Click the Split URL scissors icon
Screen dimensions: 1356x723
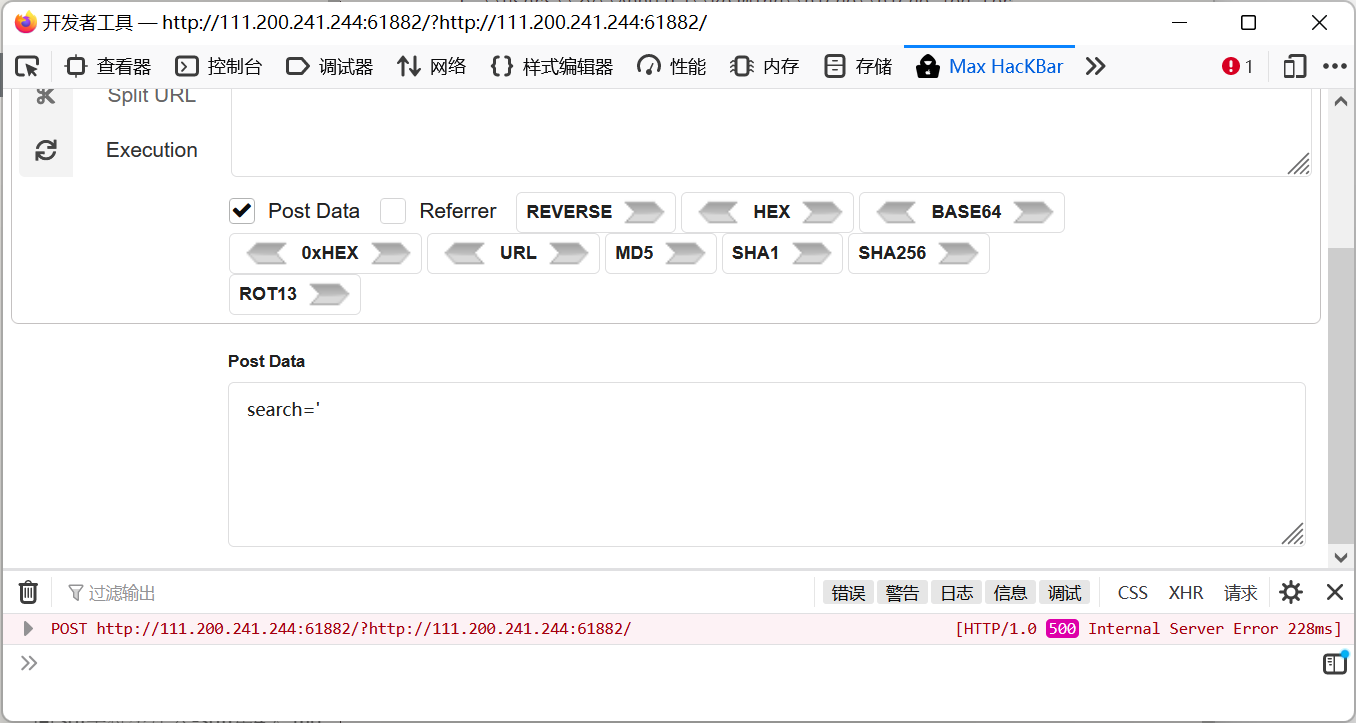click(46, 96)
